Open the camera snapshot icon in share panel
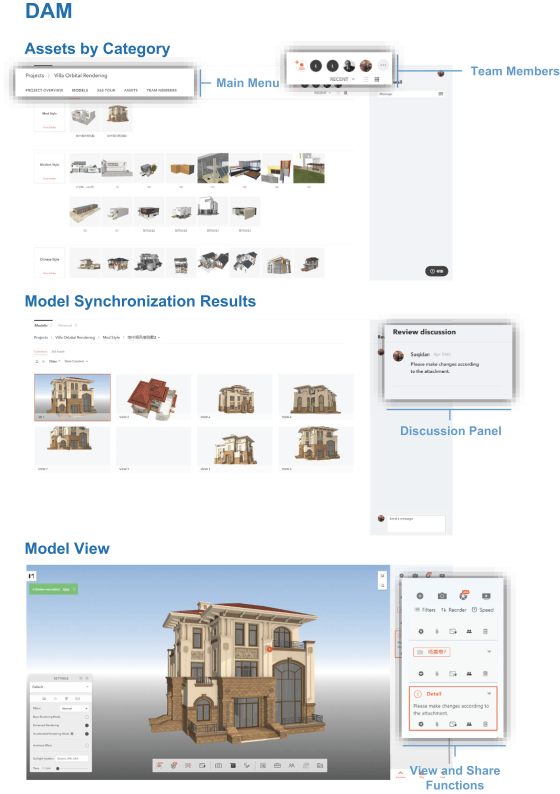Image resolution: width=560 pixels, height=794 pixels. click(442, 596)
